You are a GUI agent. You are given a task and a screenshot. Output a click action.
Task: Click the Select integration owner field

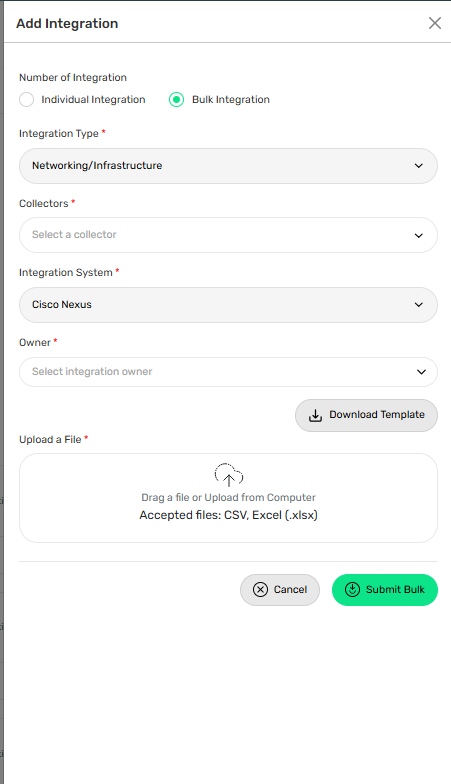(228, 372)
